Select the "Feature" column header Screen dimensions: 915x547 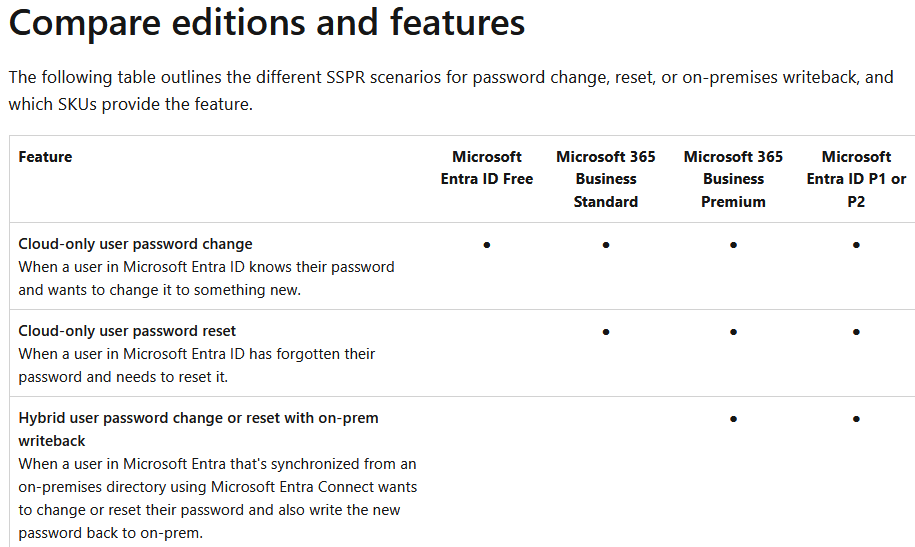coord(45,157)
